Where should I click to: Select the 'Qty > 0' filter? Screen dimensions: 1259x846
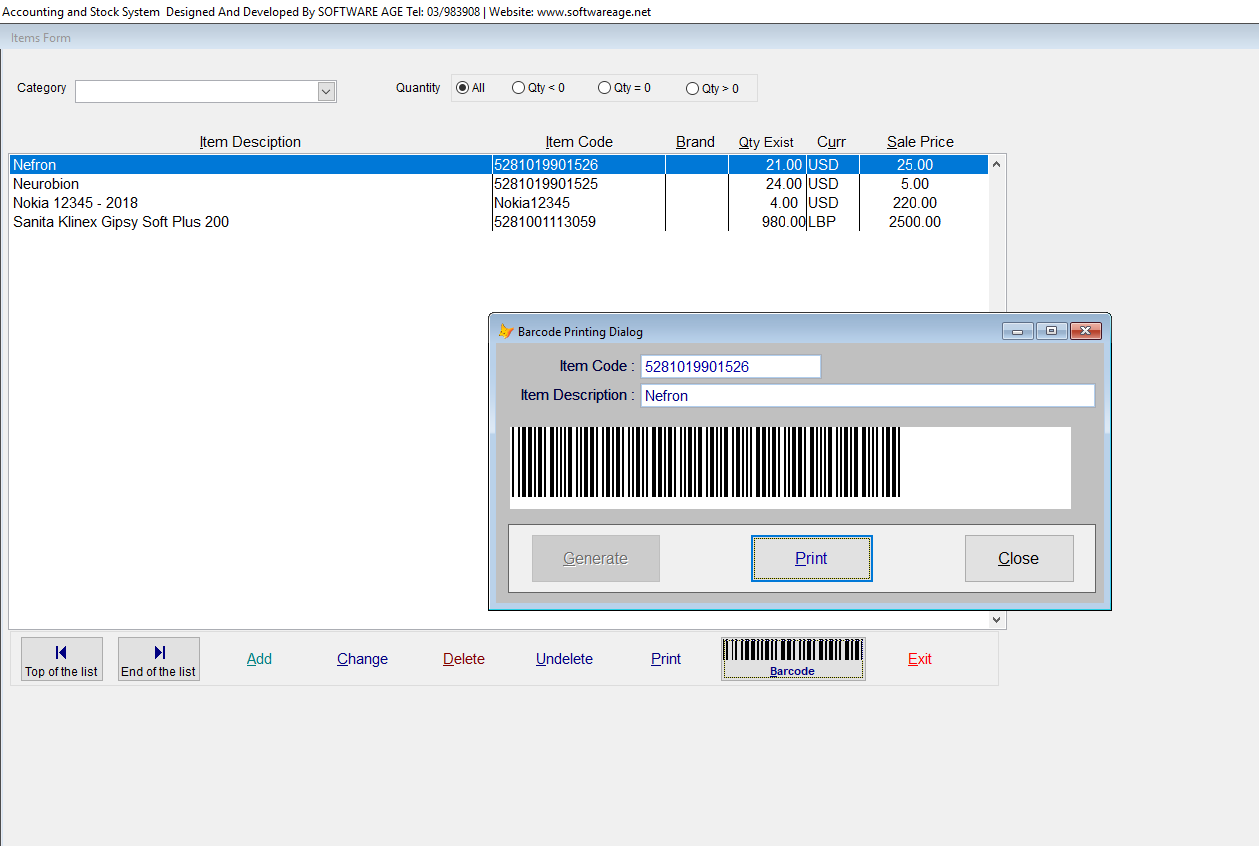(692, 87)
